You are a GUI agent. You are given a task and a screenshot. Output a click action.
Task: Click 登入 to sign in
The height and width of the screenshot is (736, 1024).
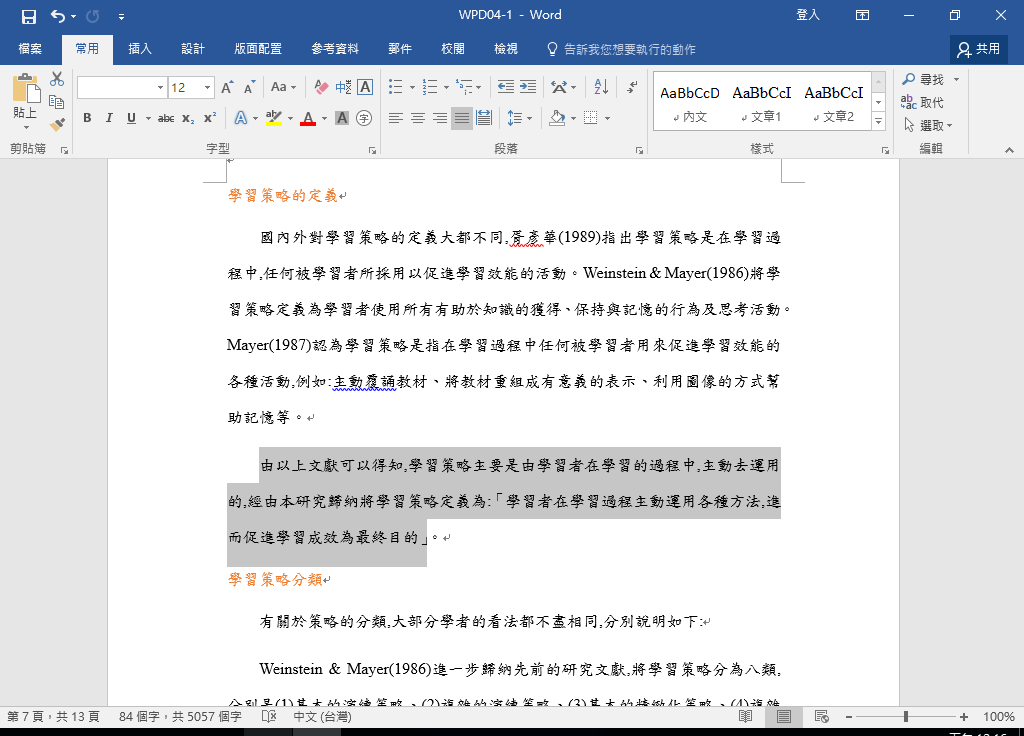[808, 15]
